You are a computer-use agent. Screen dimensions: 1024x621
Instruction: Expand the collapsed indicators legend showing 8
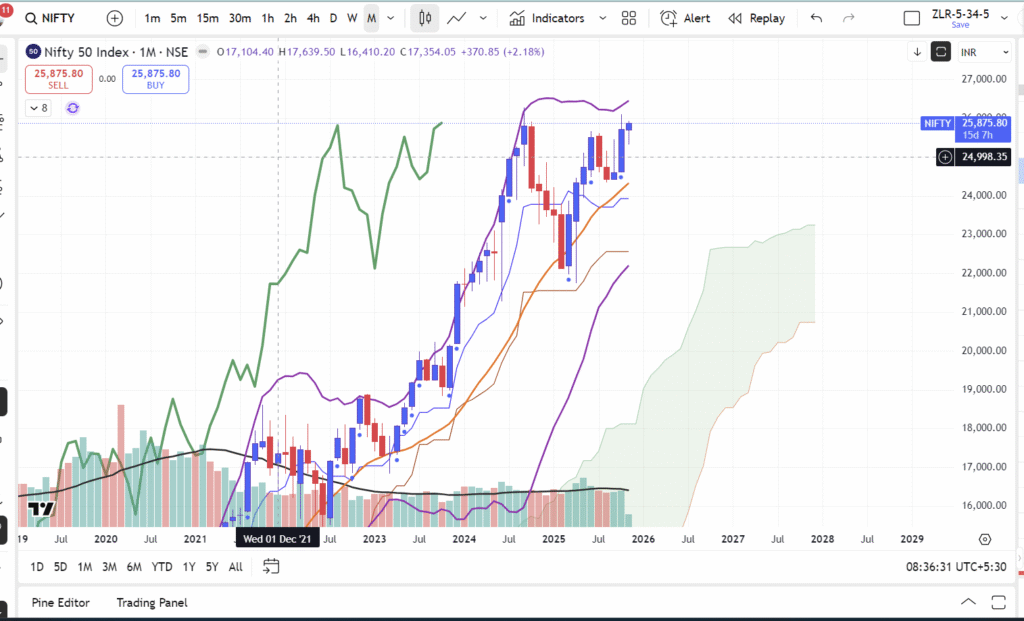(39, 108)
